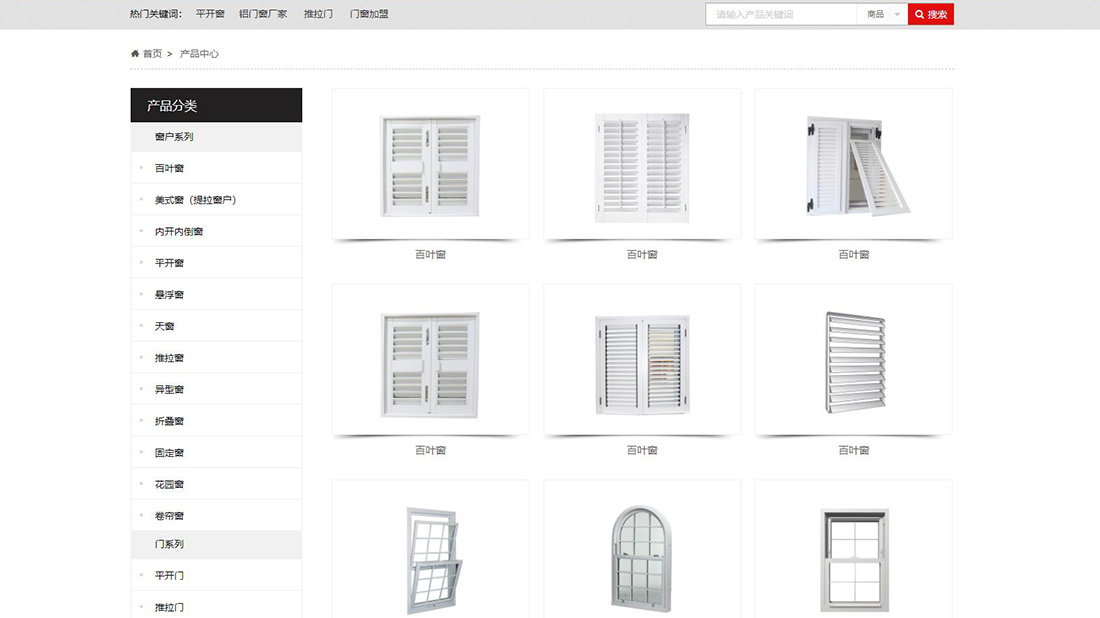Choose 悬浮窗 from the sidebar list
The width and height of the screenshot is (1100, 618).
[x=169, y=295]
